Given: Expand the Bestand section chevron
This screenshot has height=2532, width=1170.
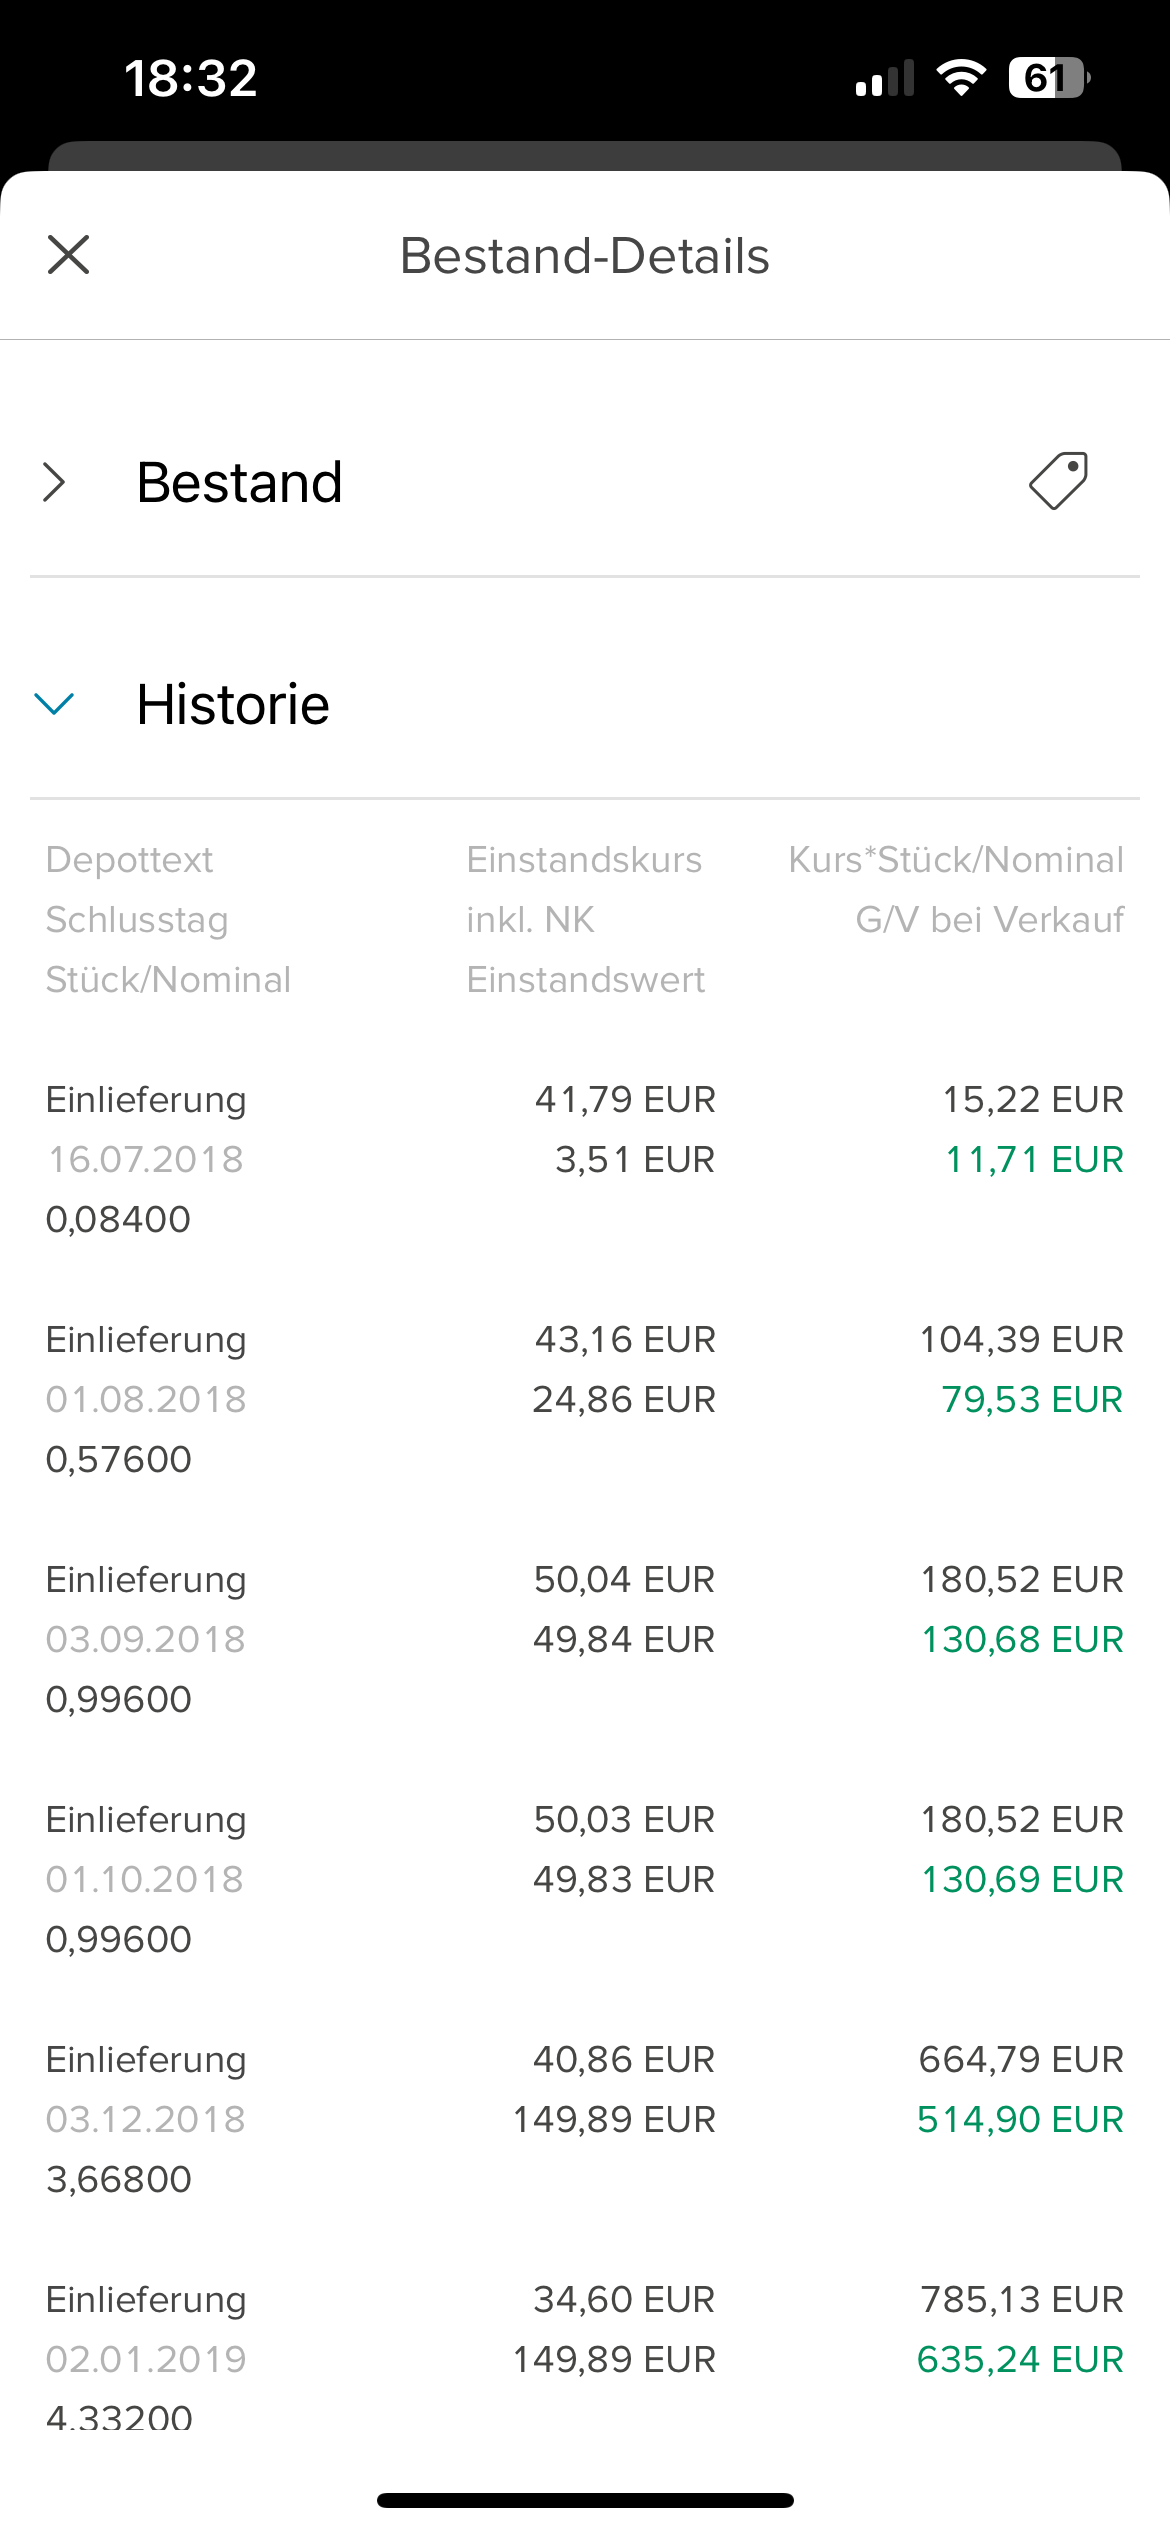Looking at the screenshot, I should click(55, 482).
